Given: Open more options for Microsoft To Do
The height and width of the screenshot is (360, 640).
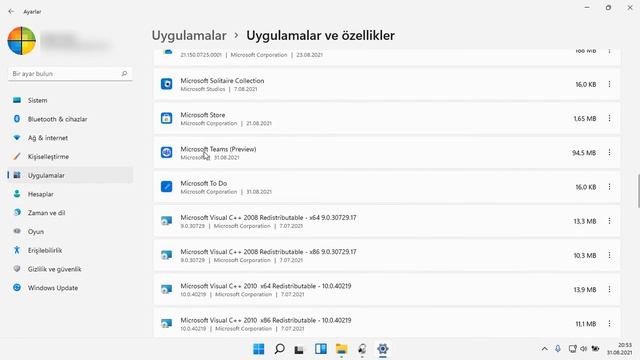Looking at the screenshot, I should pyautogui.click(x=609, y=187).
